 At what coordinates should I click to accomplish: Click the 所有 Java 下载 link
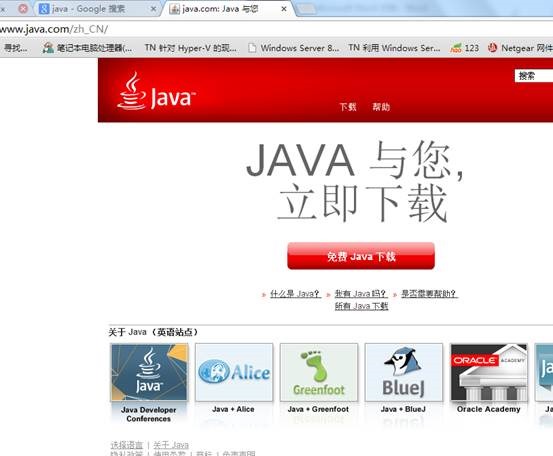pyautogui.click(x=361, y=306)
